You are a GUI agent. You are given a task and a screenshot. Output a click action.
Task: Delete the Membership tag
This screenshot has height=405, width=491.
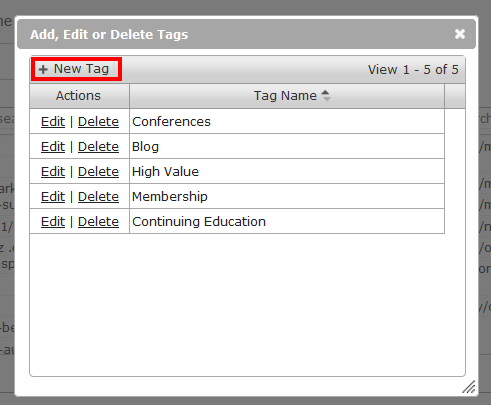pos(98,197)
